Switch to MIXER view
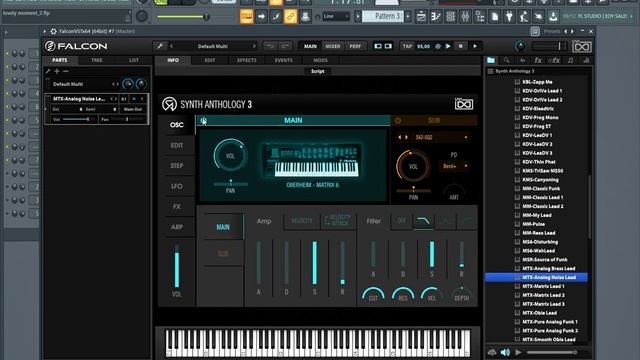This screenshot has height=360, width=640. [x=333, y=46]
